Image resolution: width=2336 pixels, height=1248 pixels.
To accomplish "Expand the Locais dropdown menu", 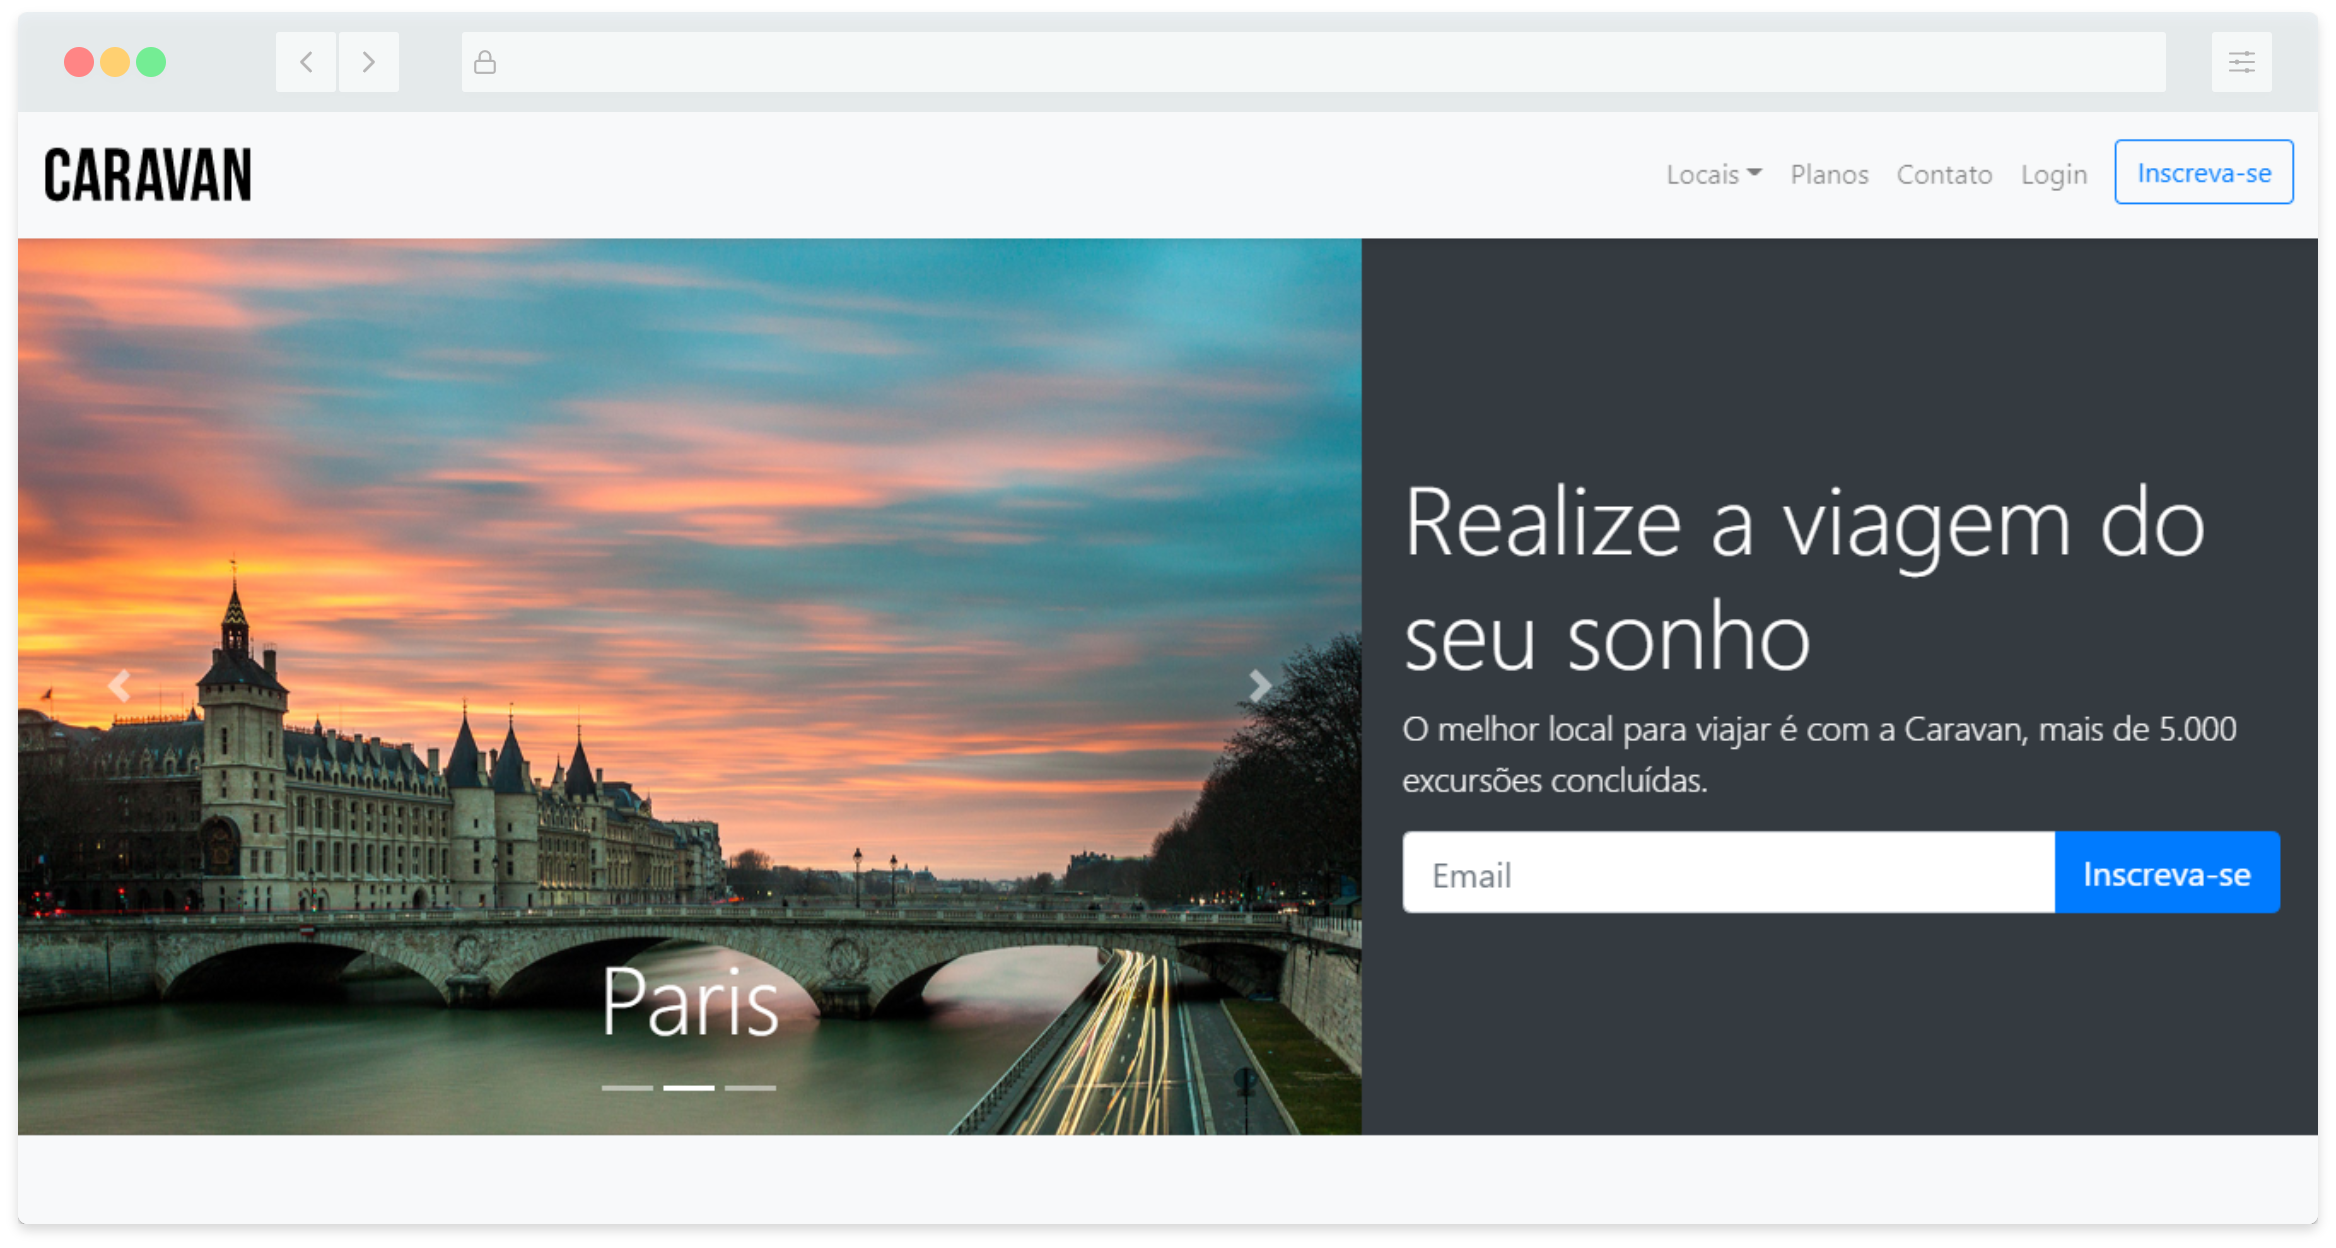I will click(x=1713, y=174).
